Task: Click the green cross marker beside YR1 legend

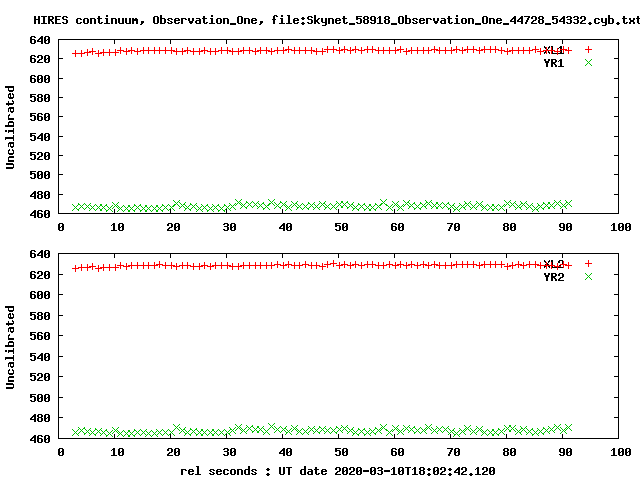Action: [x=588, y=62]
